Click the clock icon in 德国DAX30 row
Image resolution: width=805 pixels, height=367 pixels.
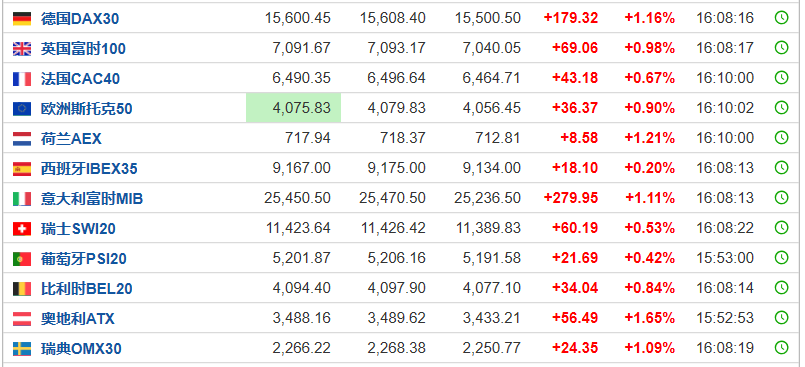click(x=781, y=18)
